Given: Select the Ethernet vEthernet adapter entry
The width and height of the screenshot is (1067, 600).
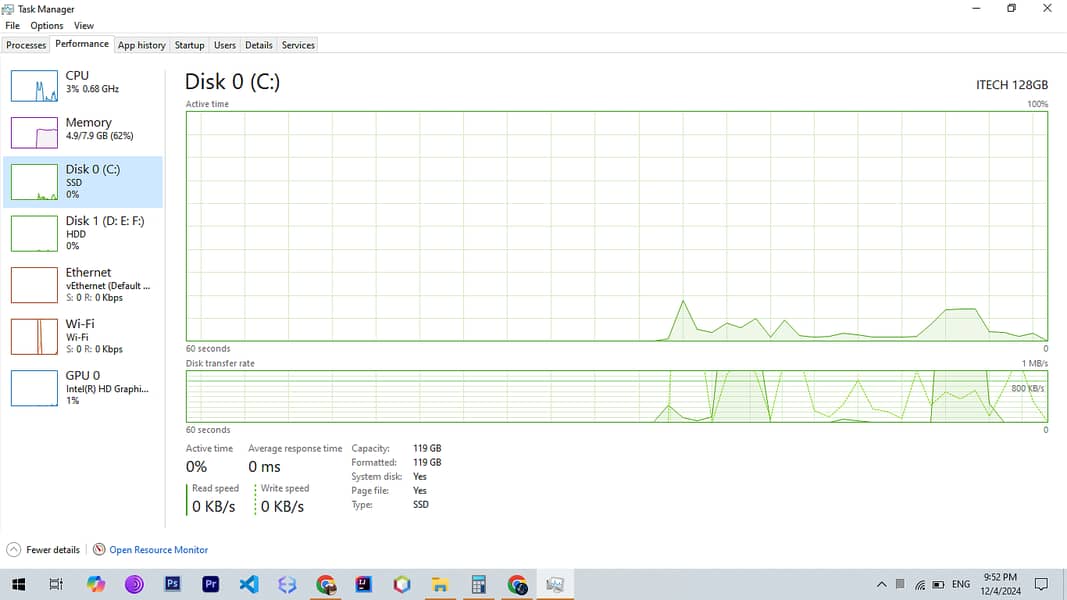Looking at the screenshot, I should pos(83,285).
